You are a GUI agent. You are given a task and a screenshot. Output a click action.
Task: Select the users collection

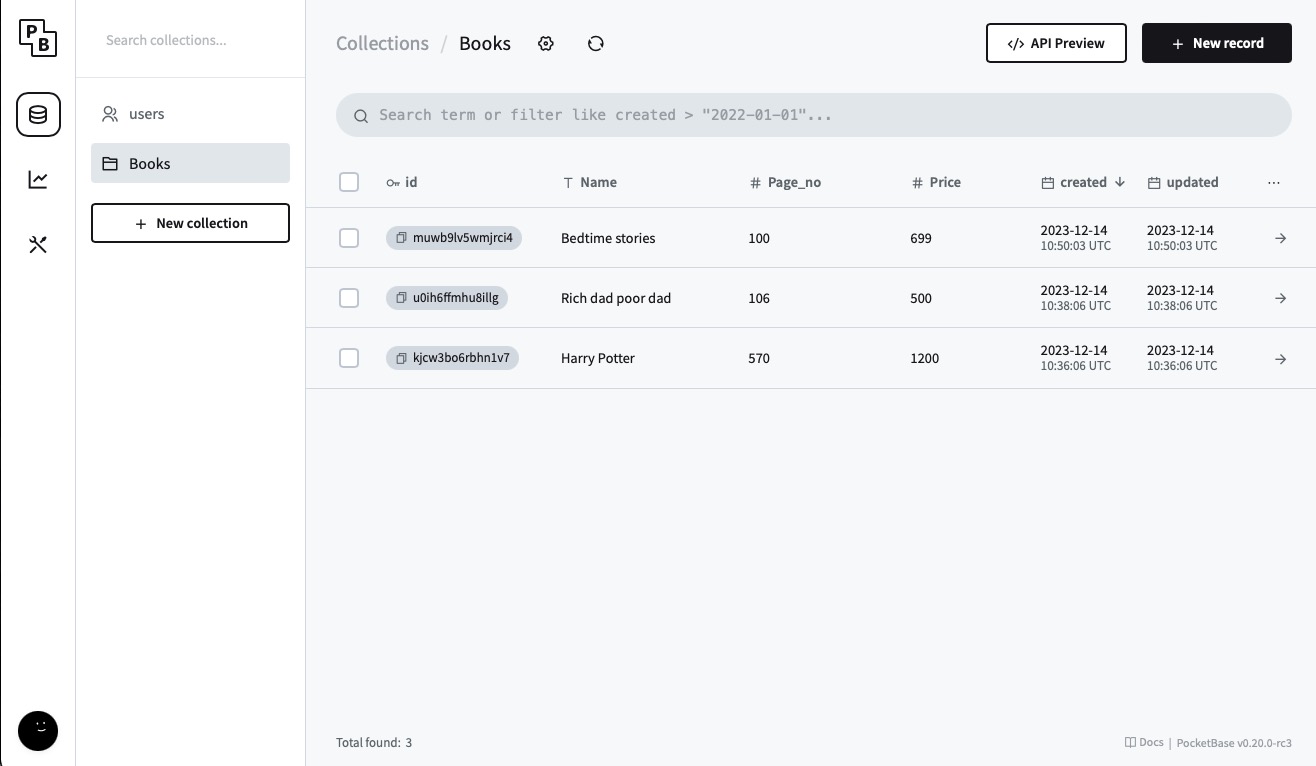point(146,114)
